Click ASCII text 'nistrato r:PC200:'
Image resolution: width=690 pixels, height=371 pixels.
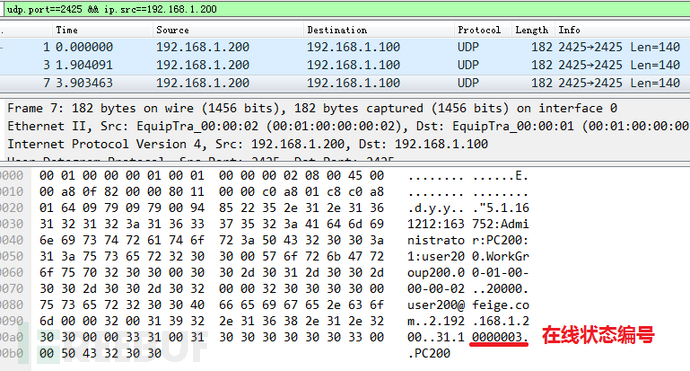pyautogui.click(x=468, y=240)
